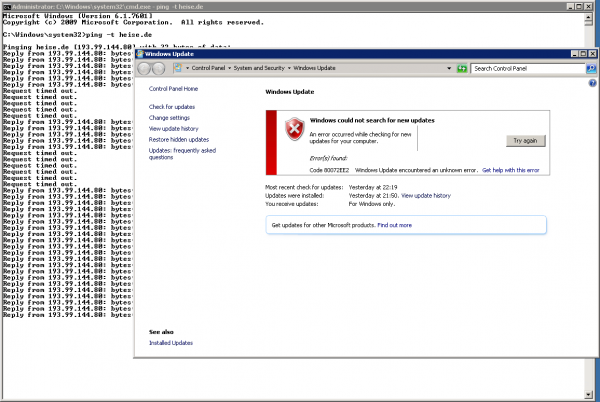Open Restore hidden updates link

(179, 140)
